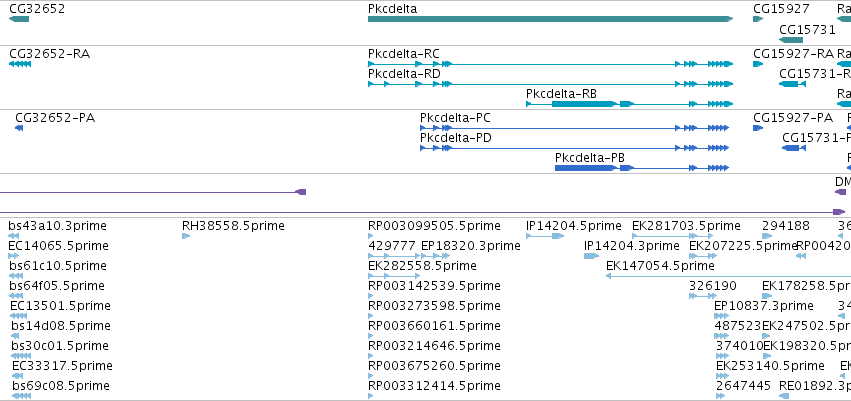
Task: Click the EK147054.5prime long EST line
Action: point(728,276)
